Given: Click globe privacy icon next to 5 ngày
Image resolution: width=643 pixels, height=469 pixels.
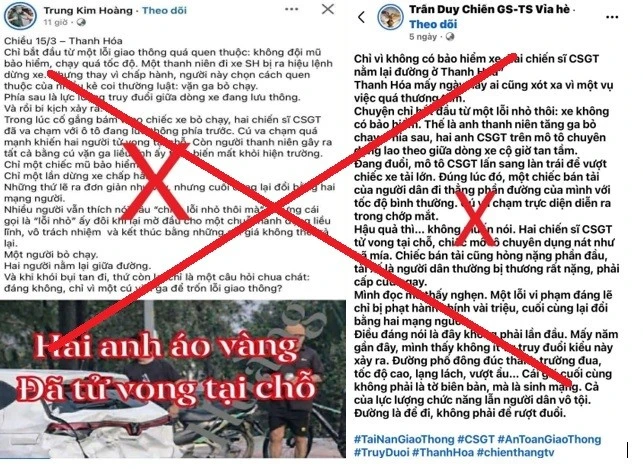Looking at the screenshot, I should 450,37.
